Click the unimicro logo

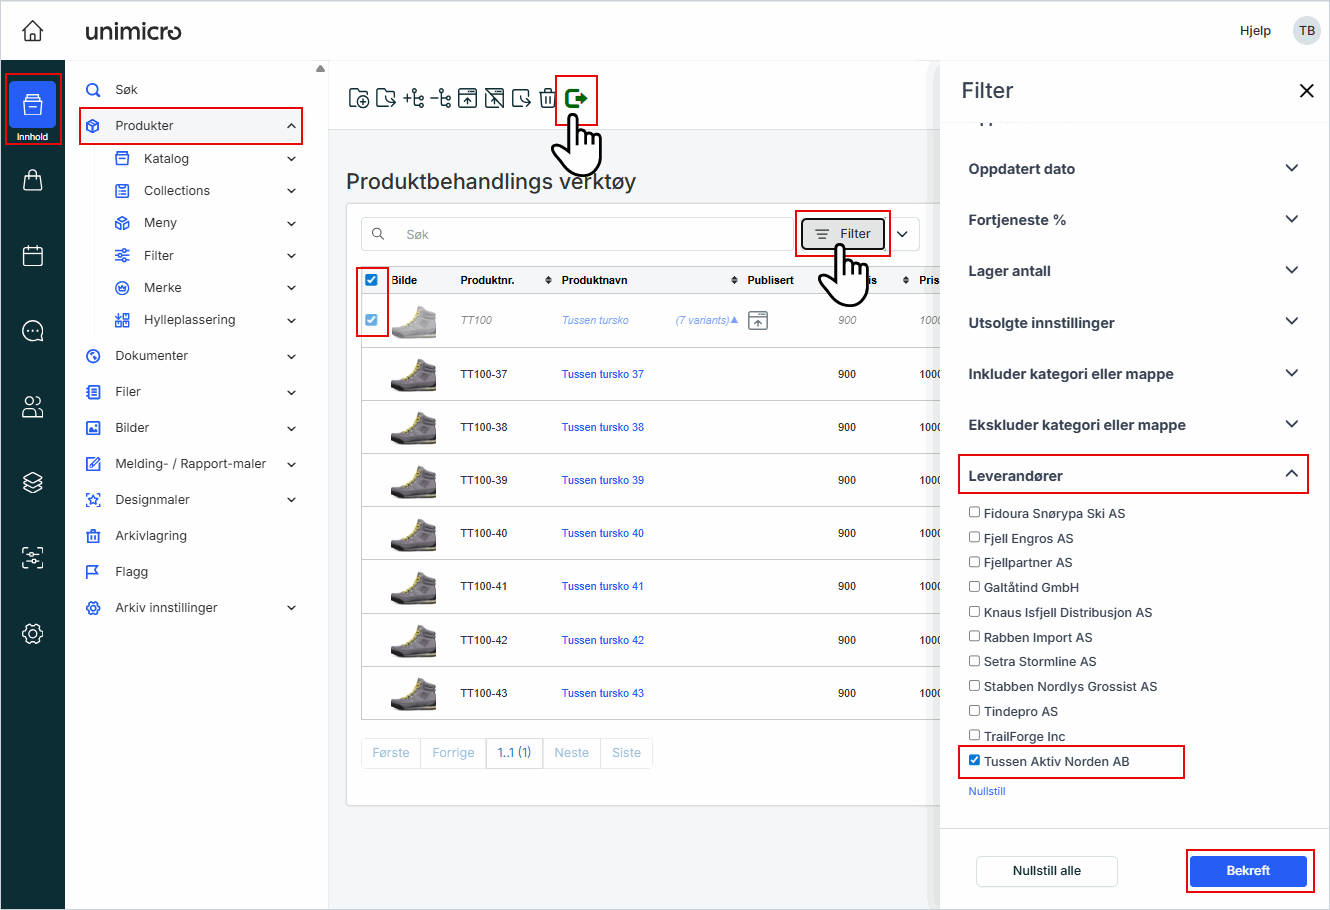pos(133,31)
